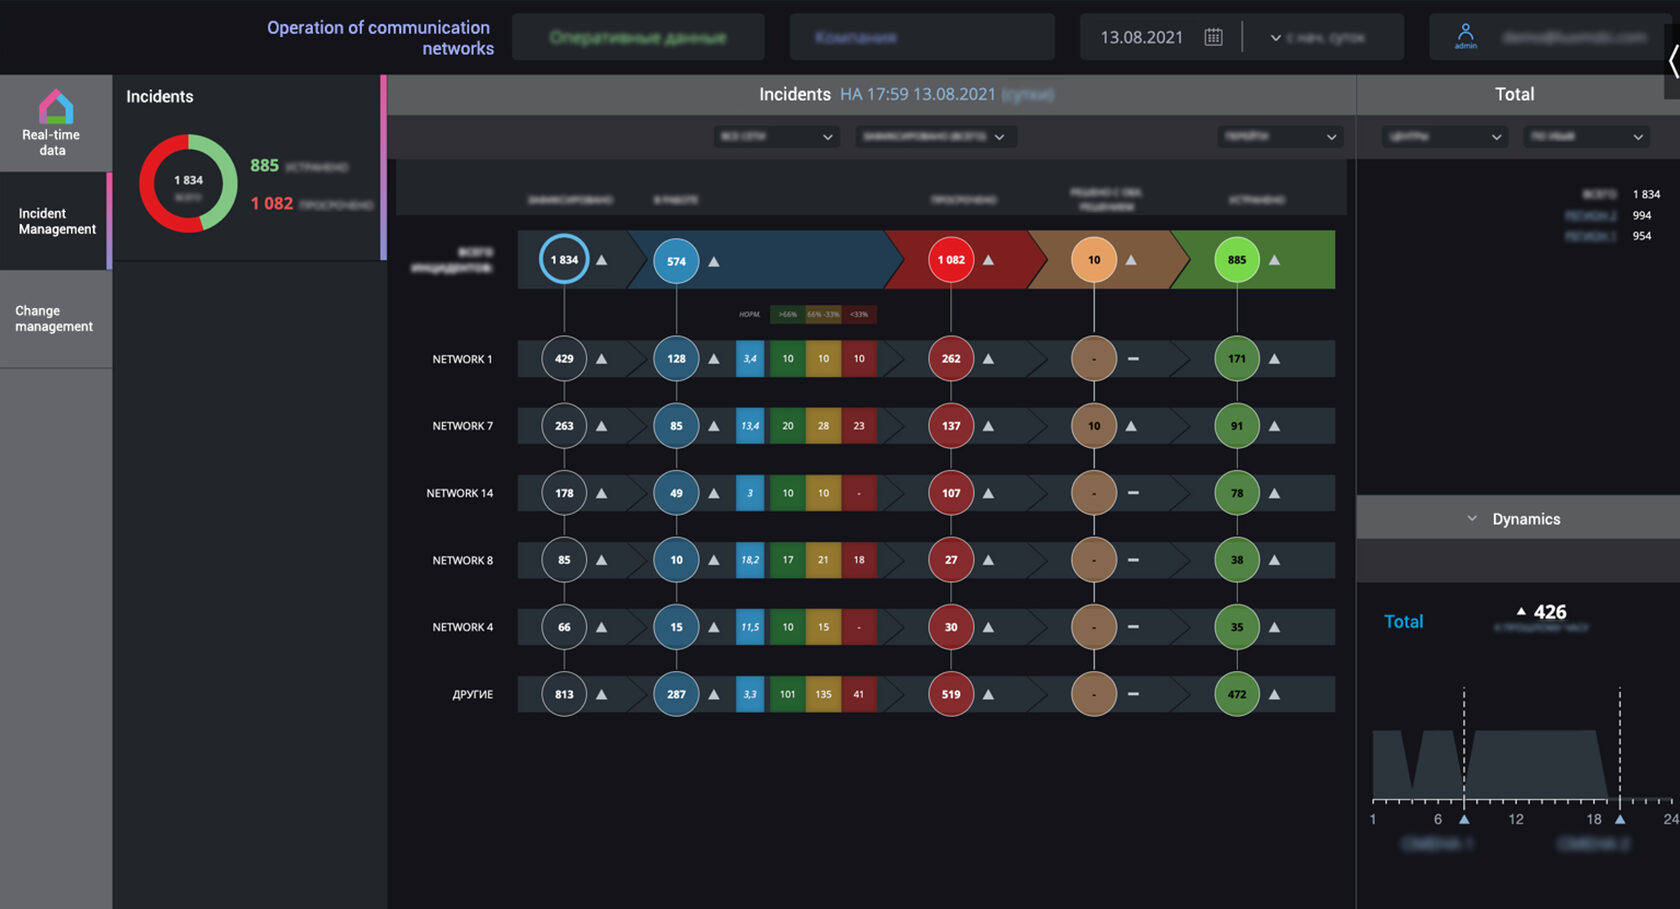Screen dimensions: 1680x909
Task: Click the green 885 resolved circle
Action: [x=1237, y=260]
